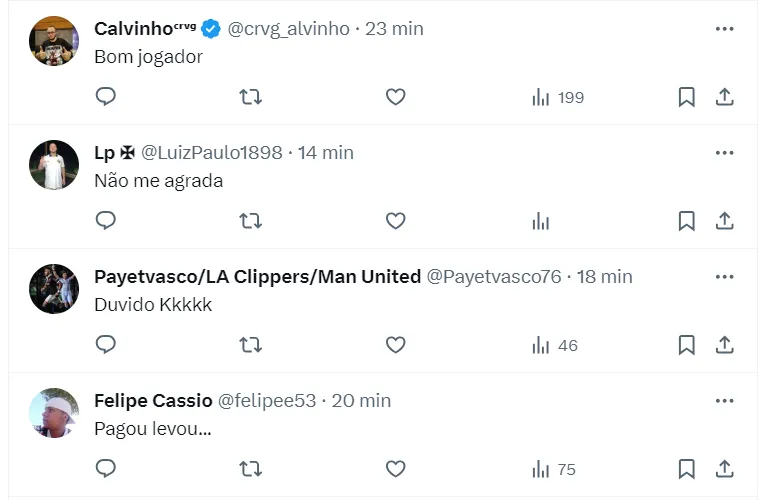Reply to Lp's "Não me agrada" tweet
Screen dimensions: 770x500
click(106, 221)
